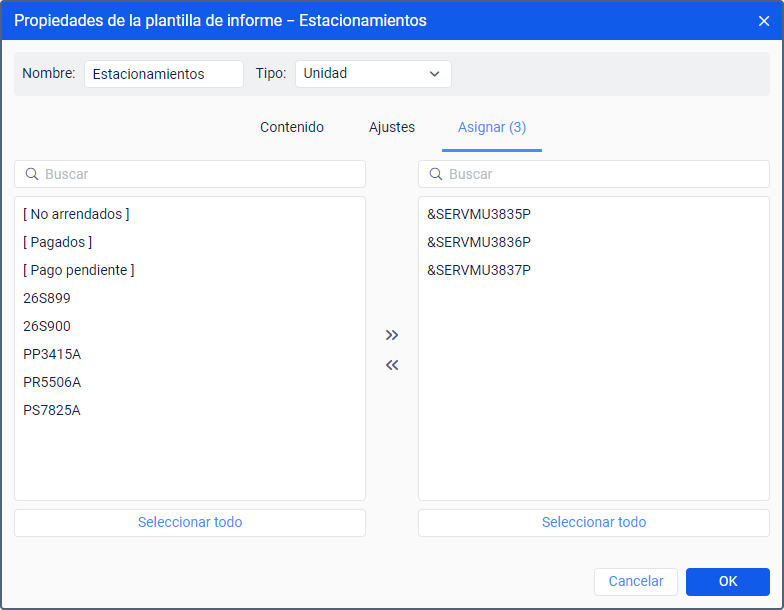784x610 pixels.
Task: Open the Tipo dropdown showing Unidad
Action: point(373,74)
